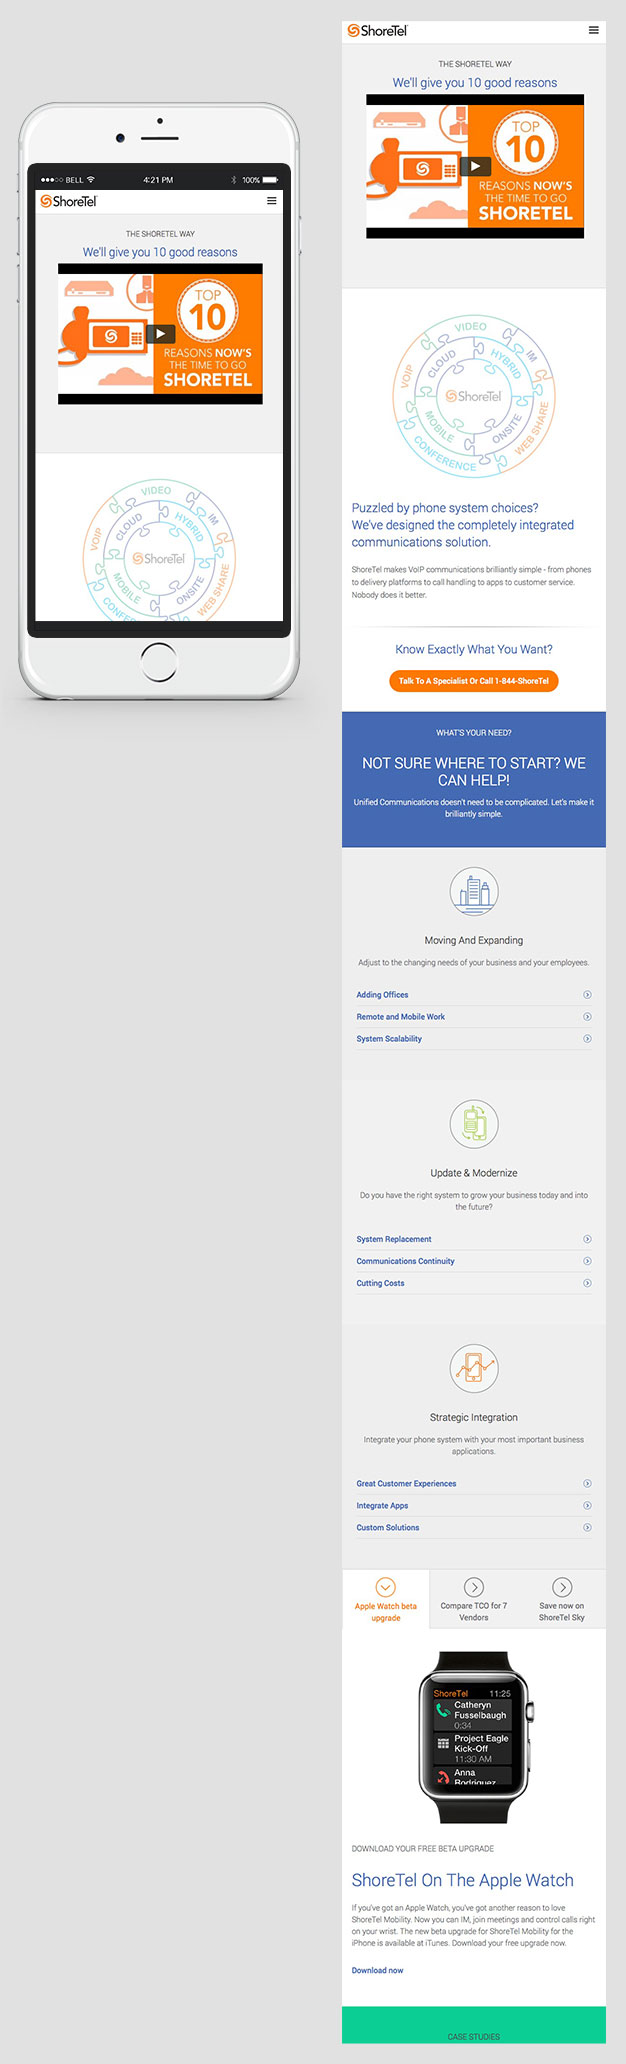Open the Remote and Mobile Work link
Image resolution: width=626 pixels, height=2064 pixels.
pyautogui.click(x=400, y=1017)
